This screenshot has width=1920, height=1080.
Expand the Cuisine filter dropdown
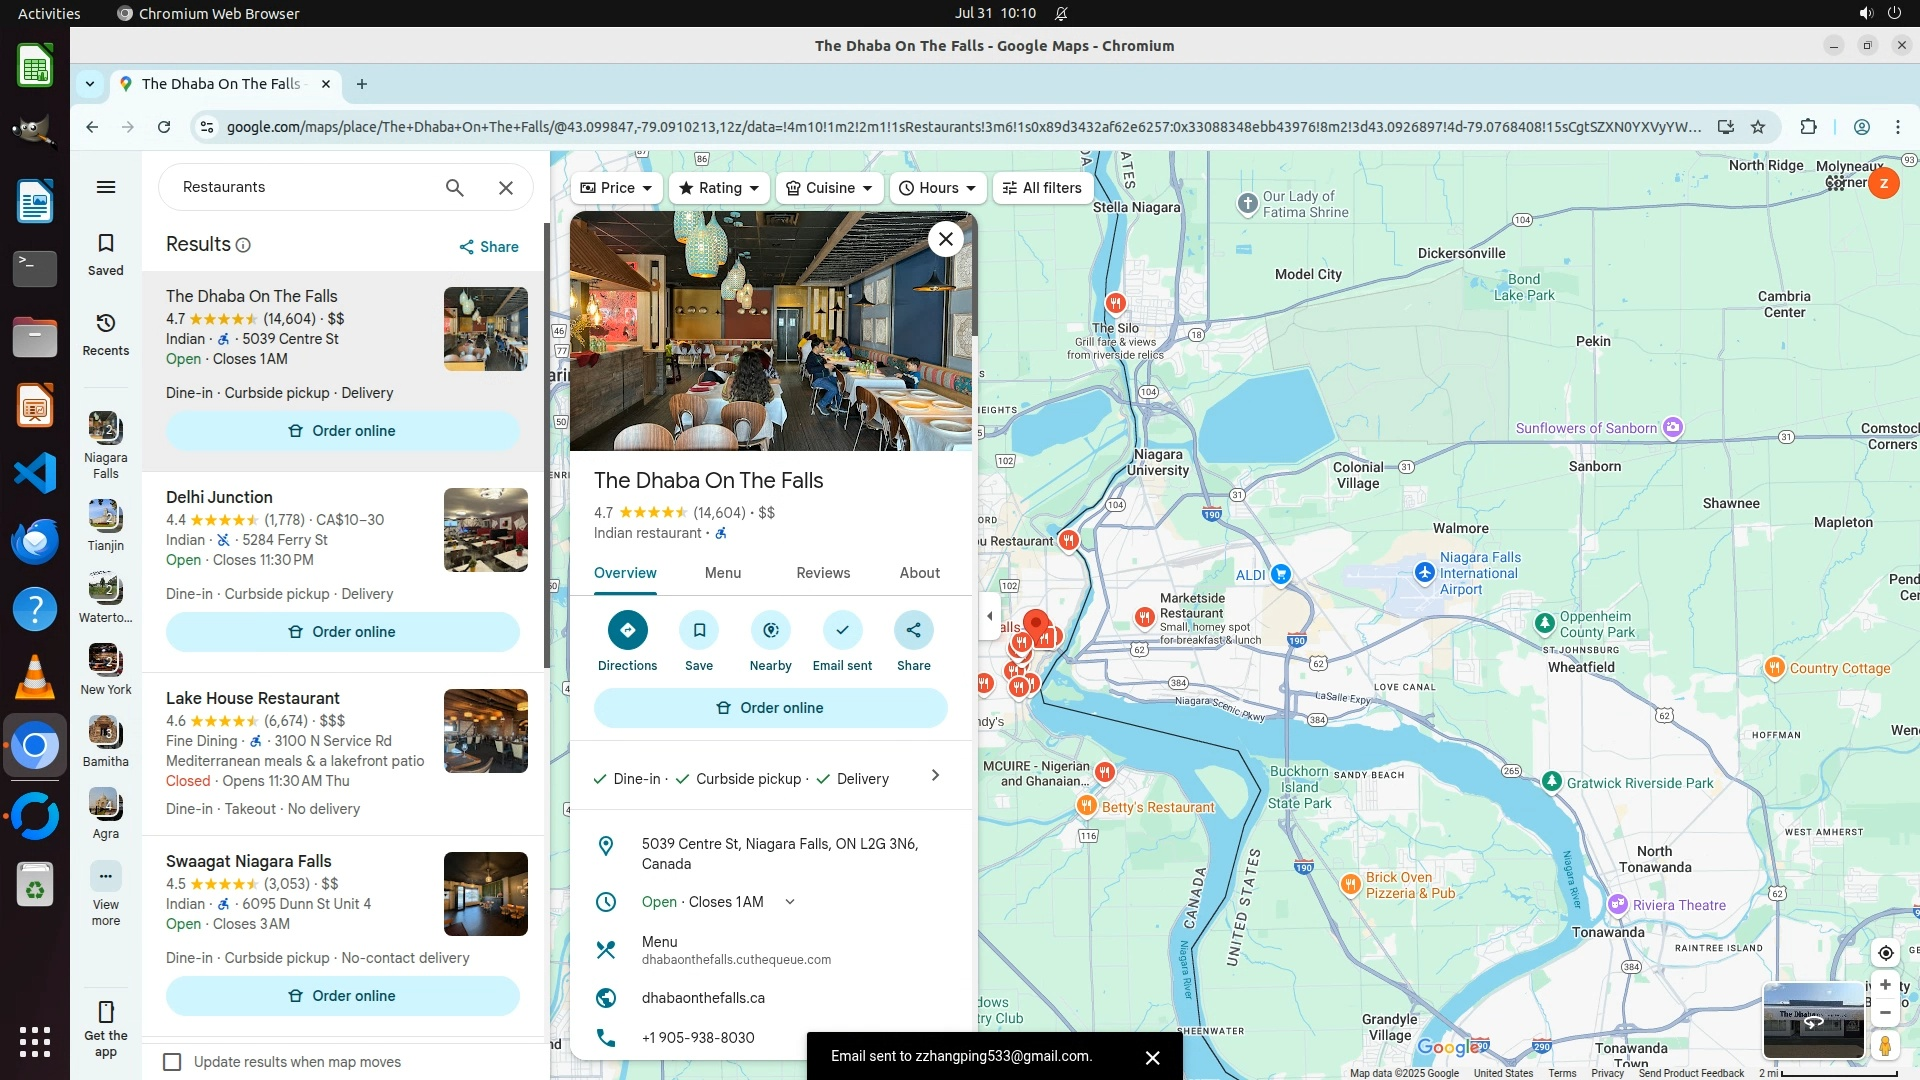click(x=829, y=188)
